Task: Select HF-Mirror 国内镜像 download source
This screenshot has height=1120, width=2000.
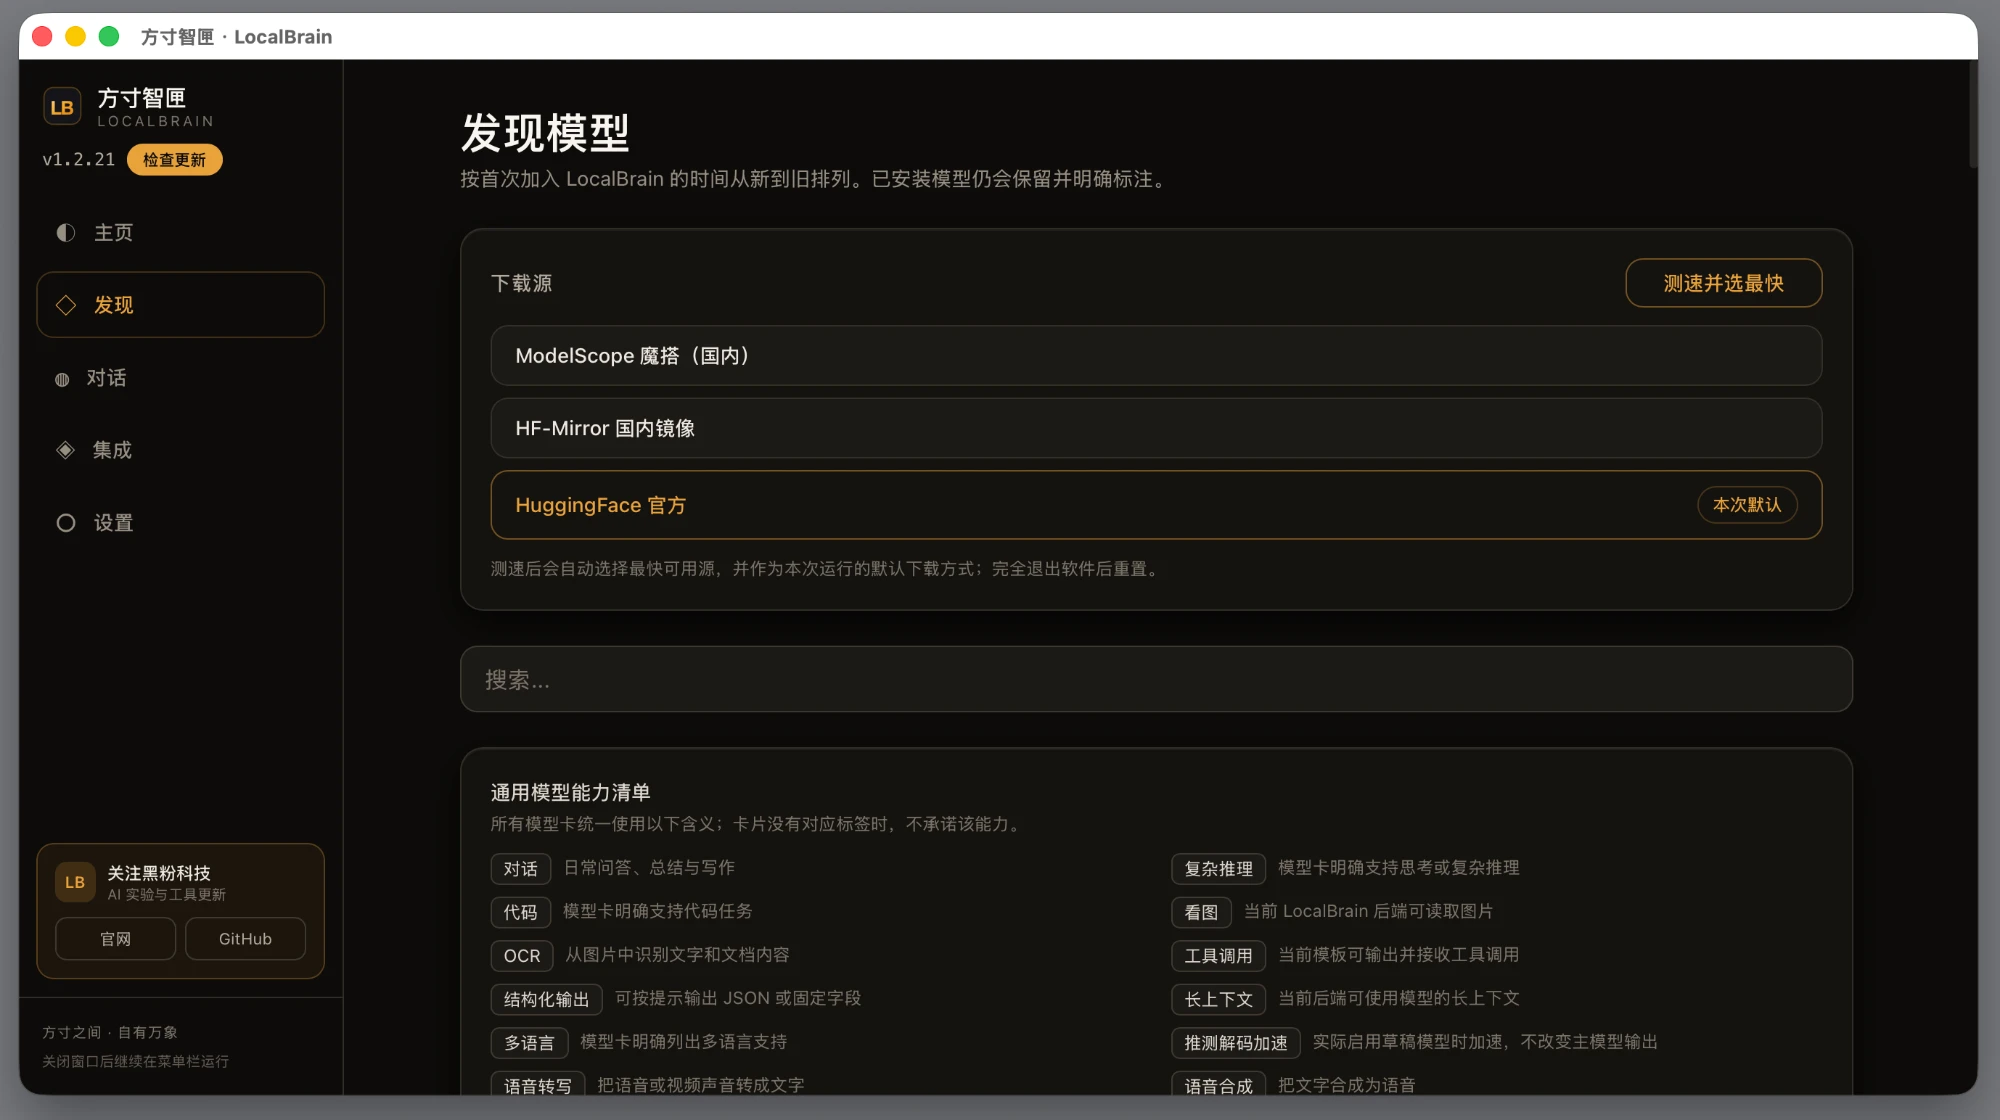Action: tap(1156, 428)
